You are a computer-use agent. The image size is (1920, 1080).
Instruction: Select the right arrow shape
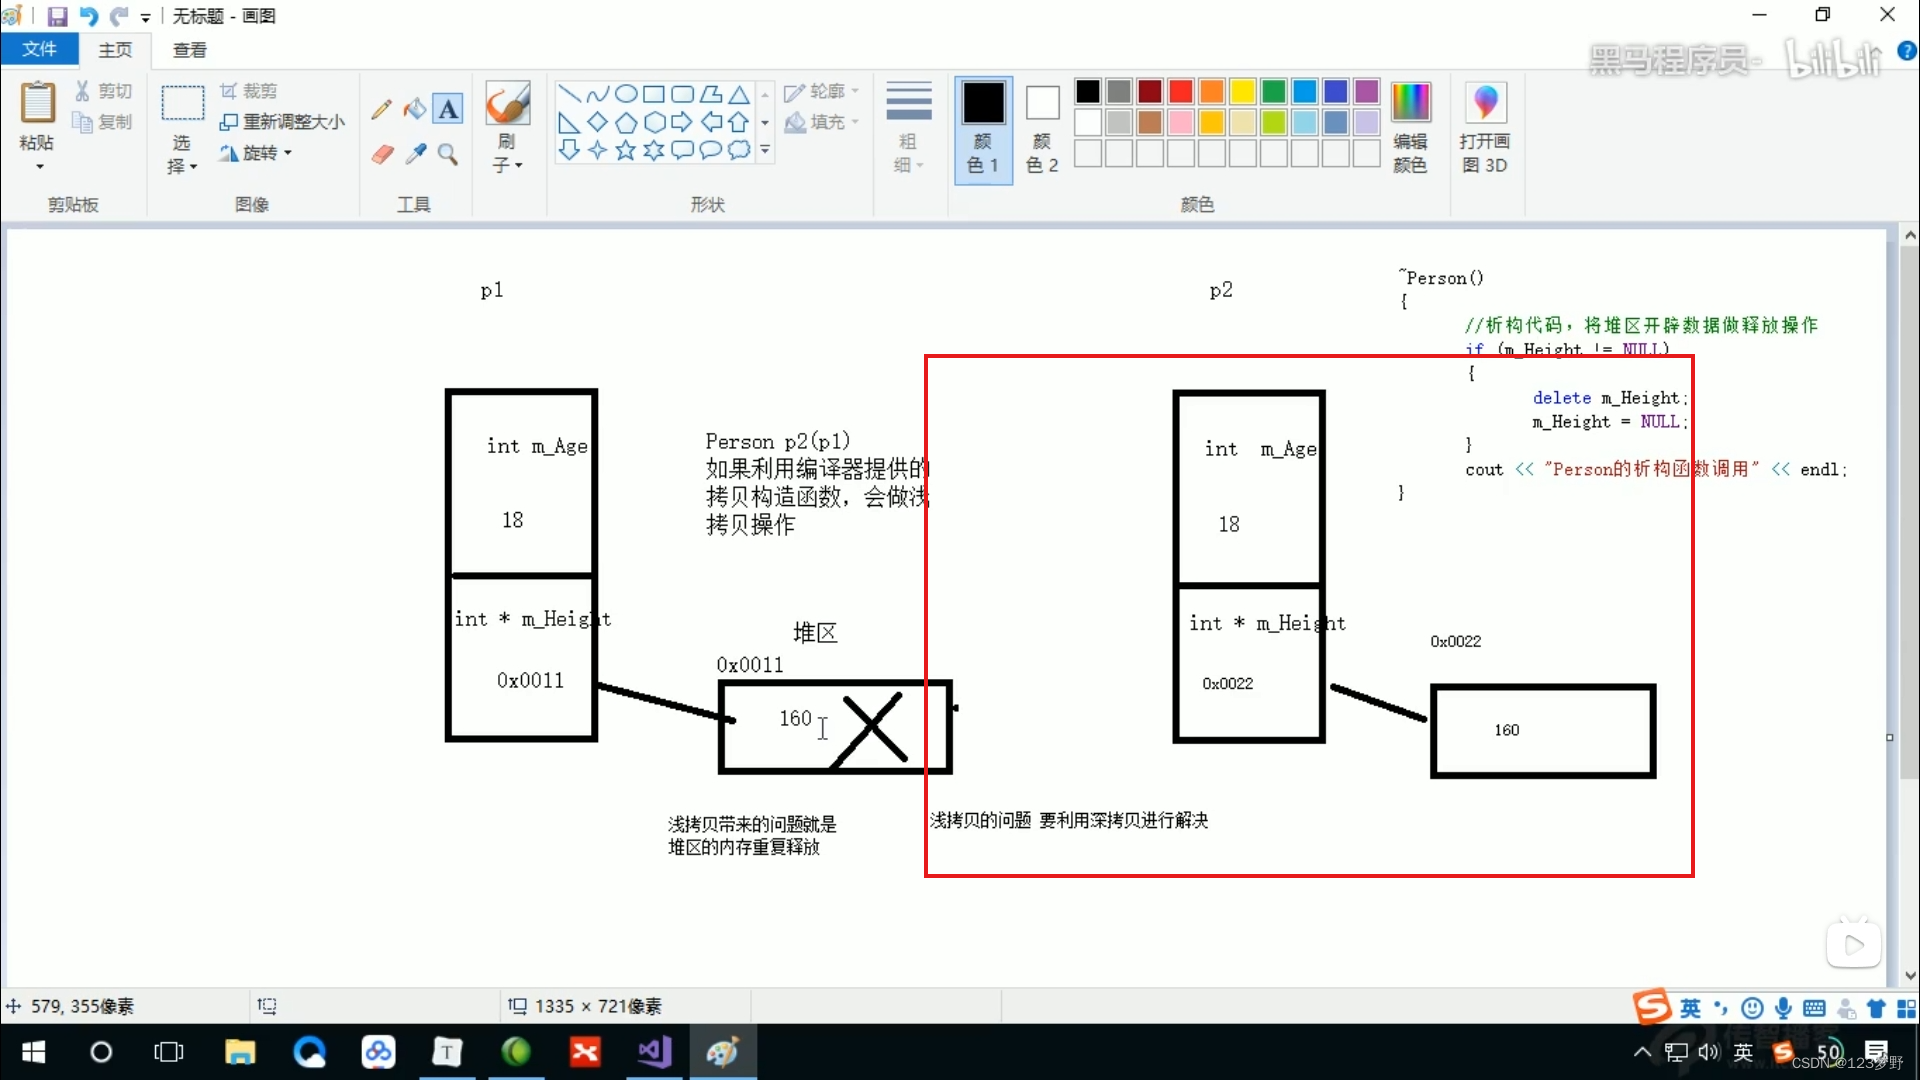point(682,122)
